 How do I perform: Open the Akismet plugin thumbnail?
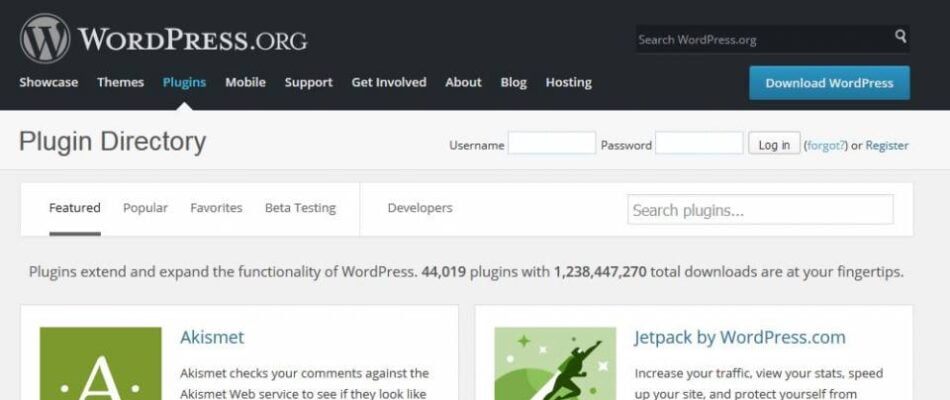(101, 364)
